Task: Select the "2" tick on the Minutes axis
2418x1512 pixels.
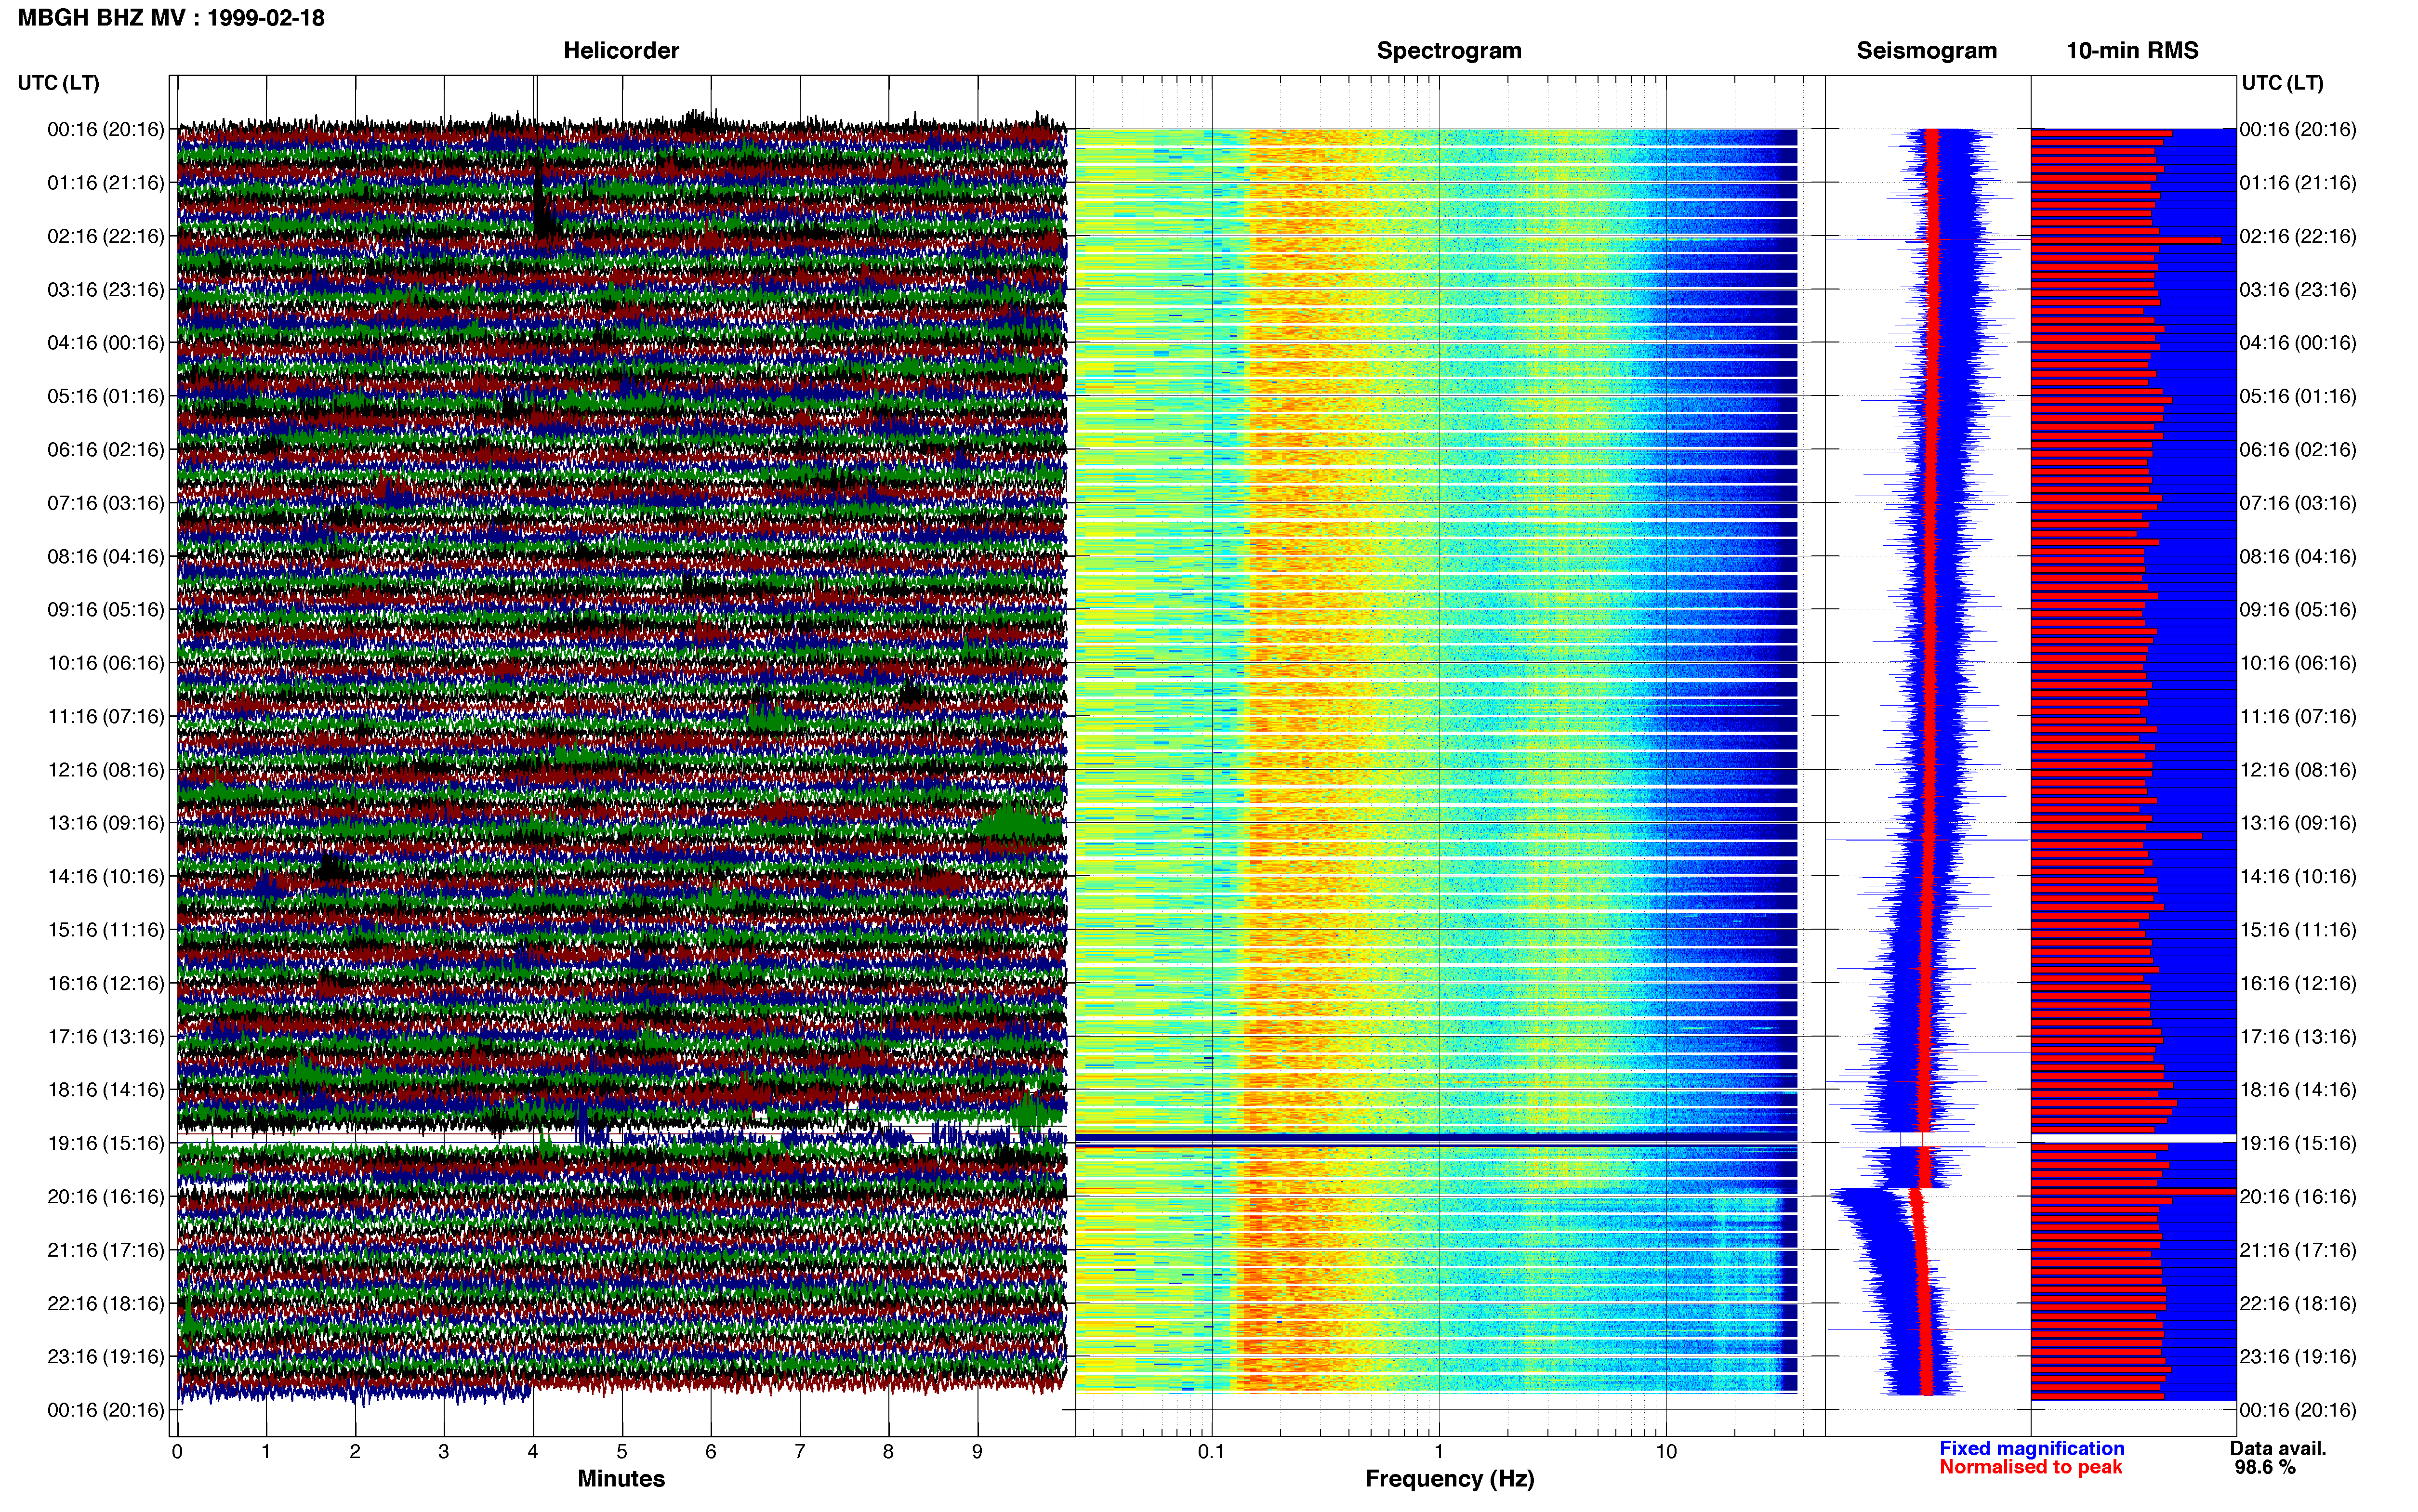Action: click(x=355, y=1451)
